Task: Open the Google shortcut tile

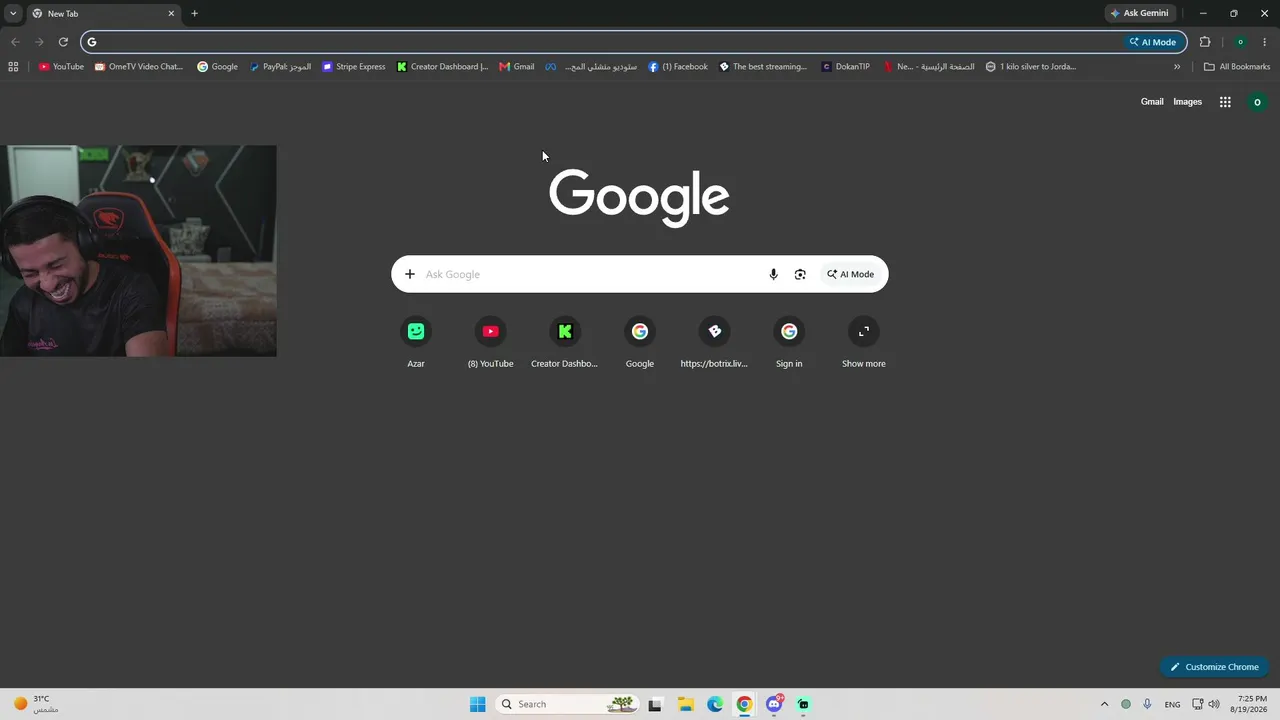Action: coord(640,343)
